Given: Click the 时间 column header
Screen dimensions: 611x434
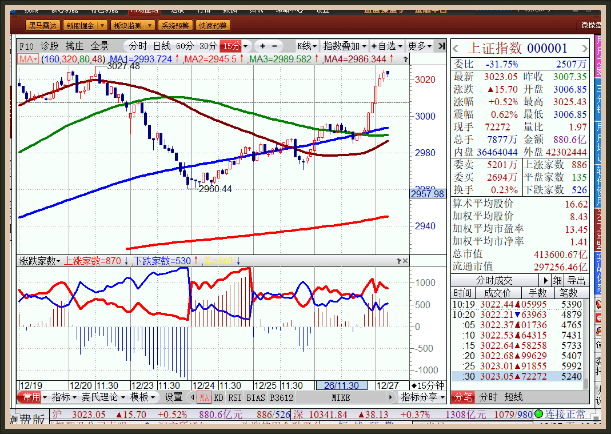Looking at the screenshot, I should (x=463, y=293).
